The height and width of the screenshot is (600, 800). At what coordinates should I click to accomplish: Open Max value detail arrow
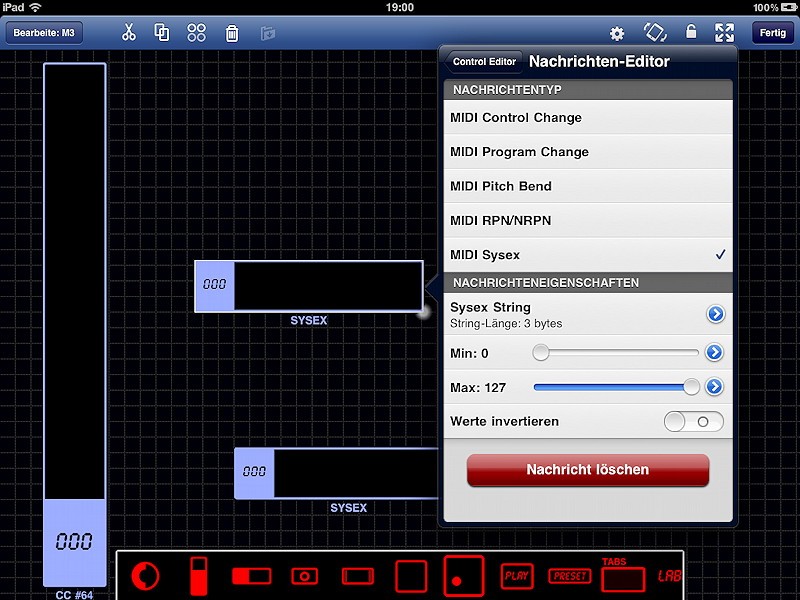click(714, 387)
